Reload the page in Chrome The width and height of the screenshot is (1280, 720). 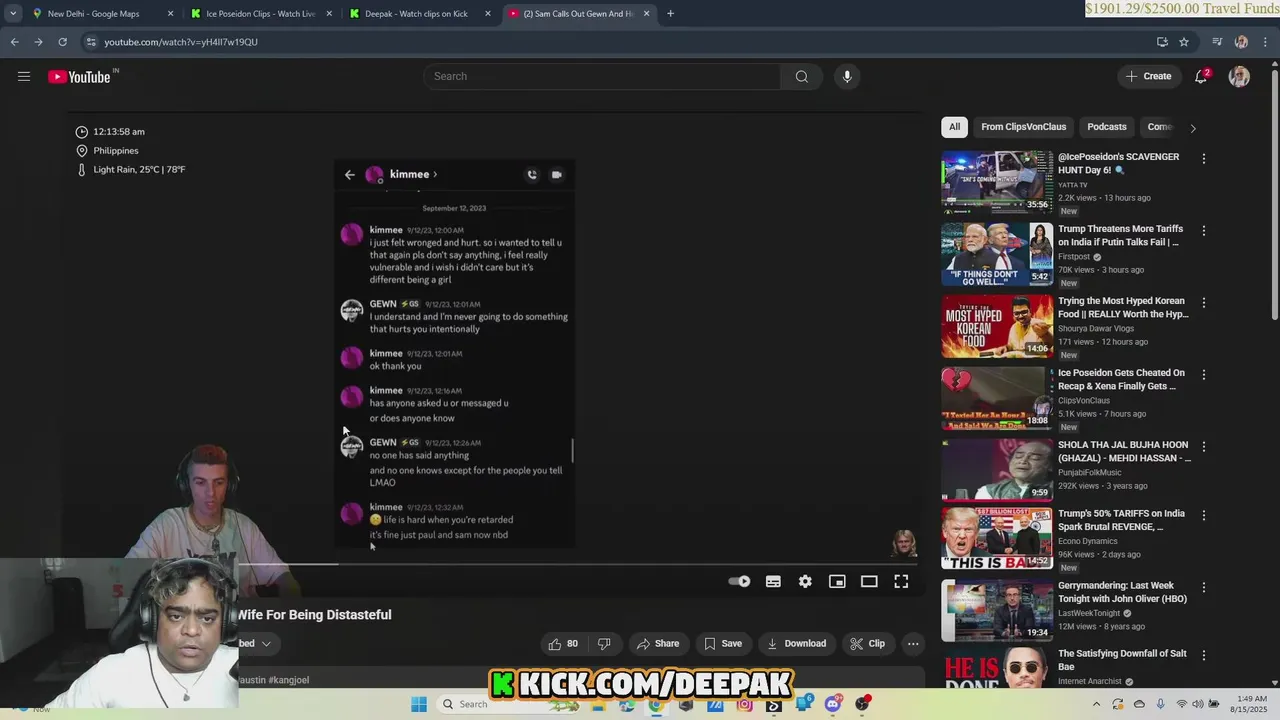coord(62,42)
